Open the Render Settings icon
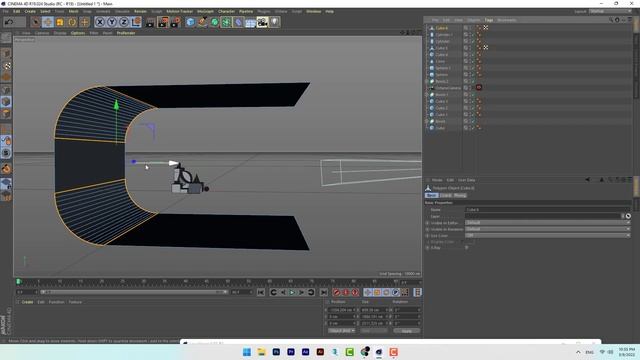 click(x=176, y=22)
